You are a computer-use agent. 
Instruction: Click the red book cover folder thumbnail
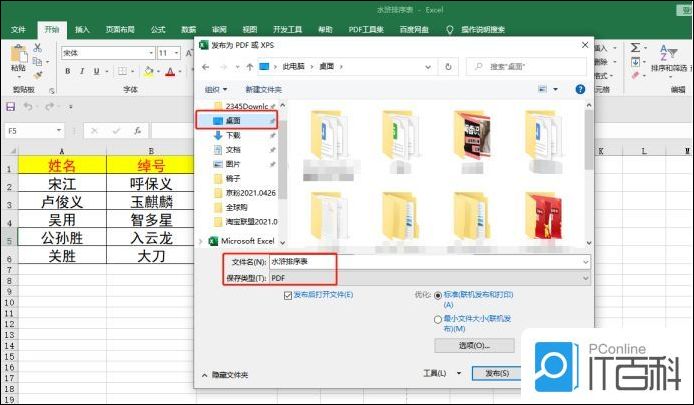(543, 215)
